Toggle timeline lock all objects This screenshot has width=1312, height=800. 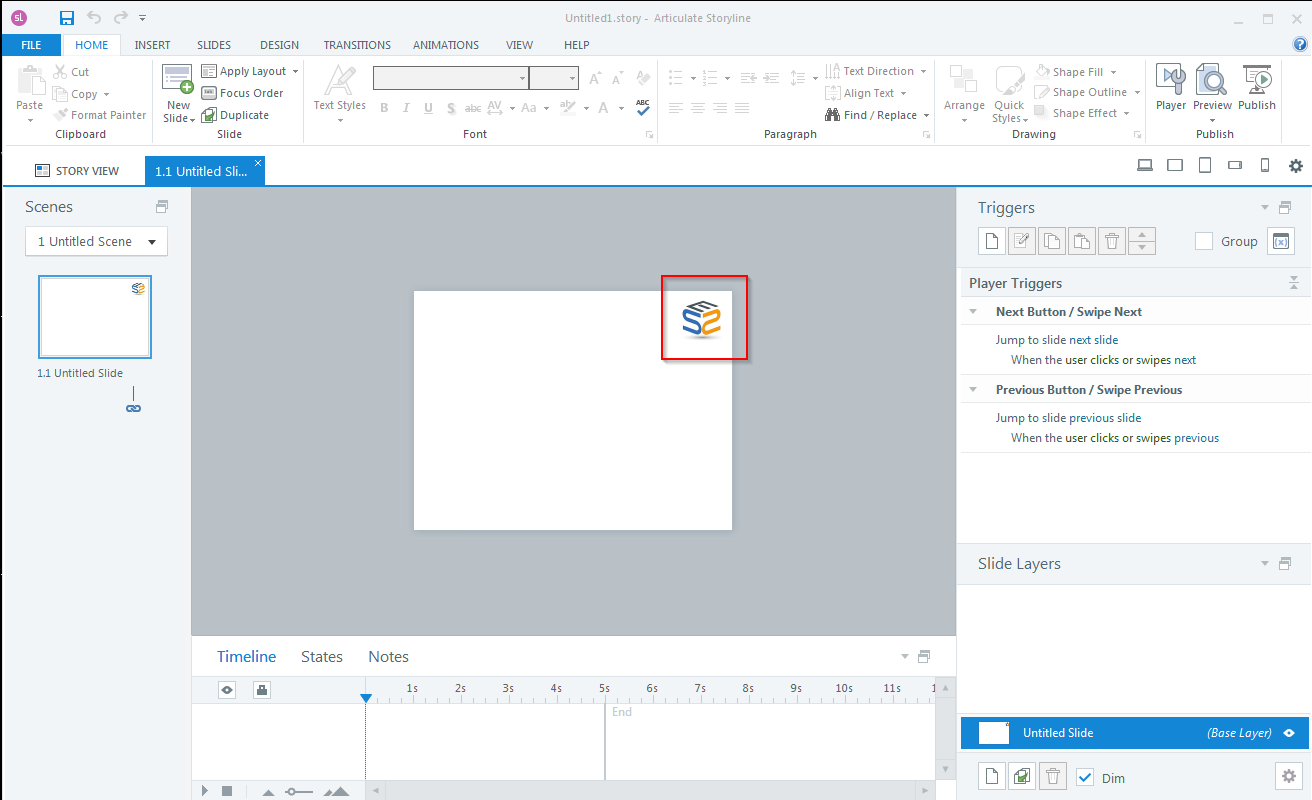[261, 689]
